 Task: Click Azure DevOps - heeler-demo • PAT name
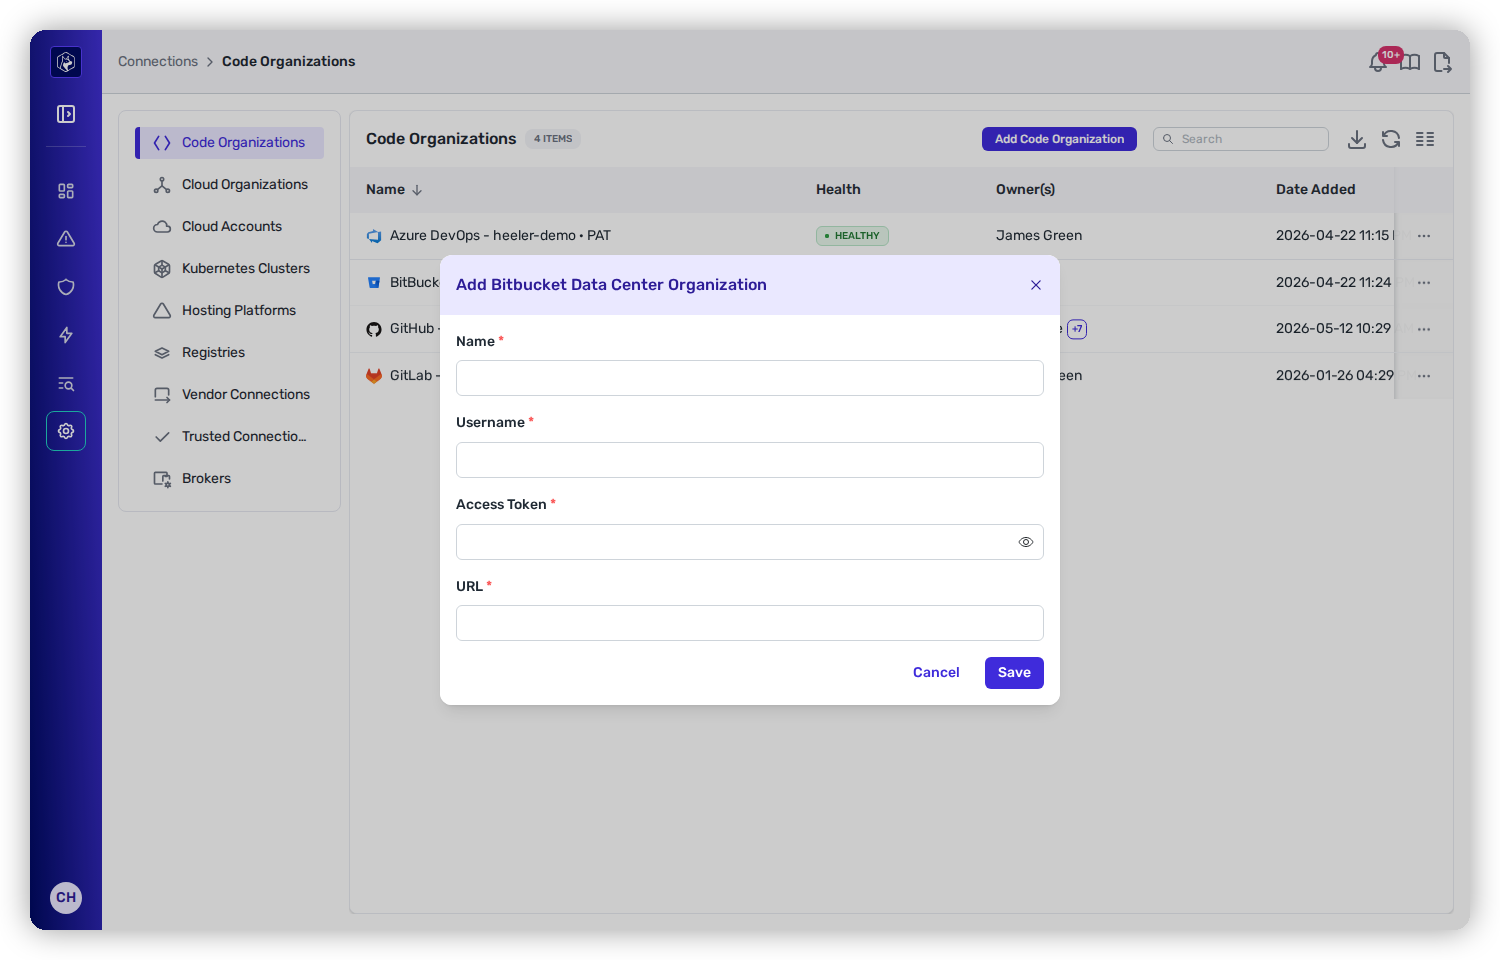pyautogui.click(x=500, y=236)
